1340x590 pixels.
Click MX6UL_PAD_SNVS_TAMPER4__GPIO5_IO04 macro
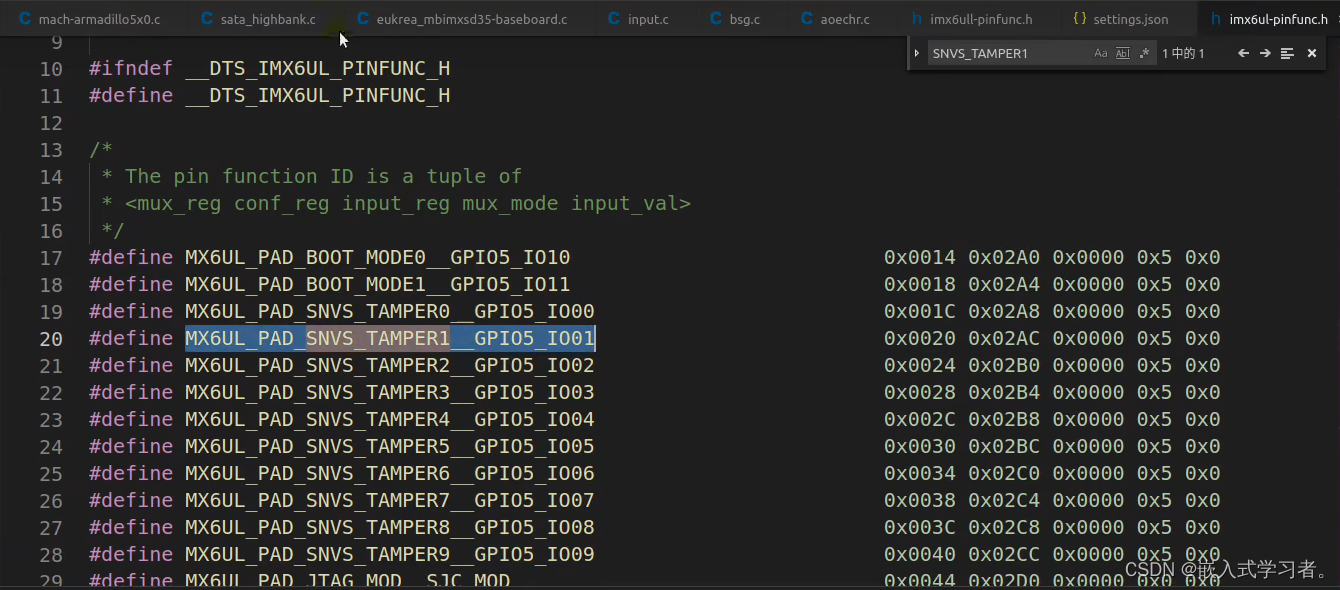[x=390, y=419]
